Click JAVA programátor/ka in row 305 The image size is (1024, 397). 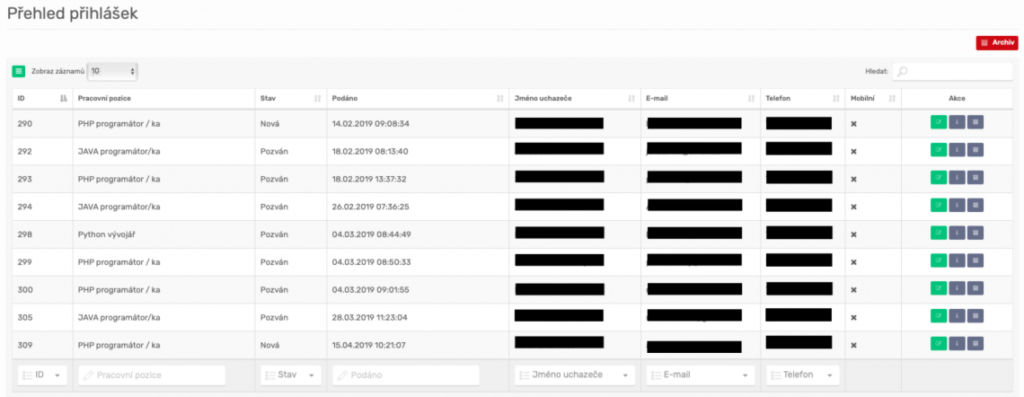(119, 317)
